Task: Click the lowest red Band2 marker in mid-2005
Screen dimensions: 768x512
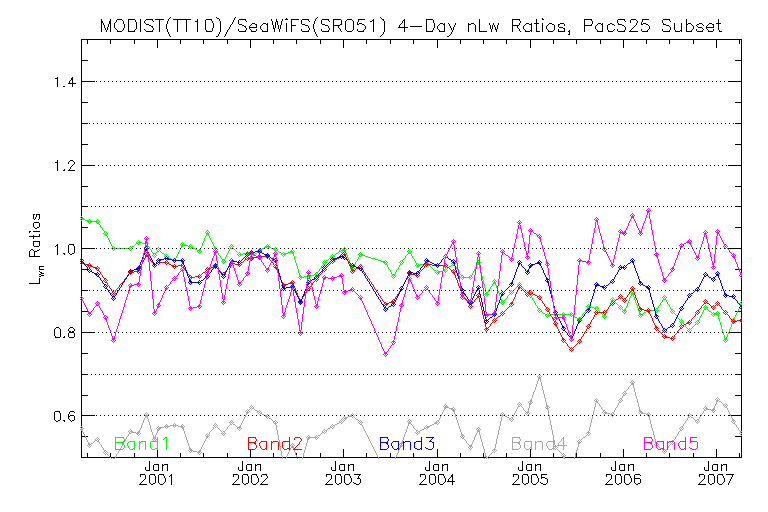Action: pos(571,349)
